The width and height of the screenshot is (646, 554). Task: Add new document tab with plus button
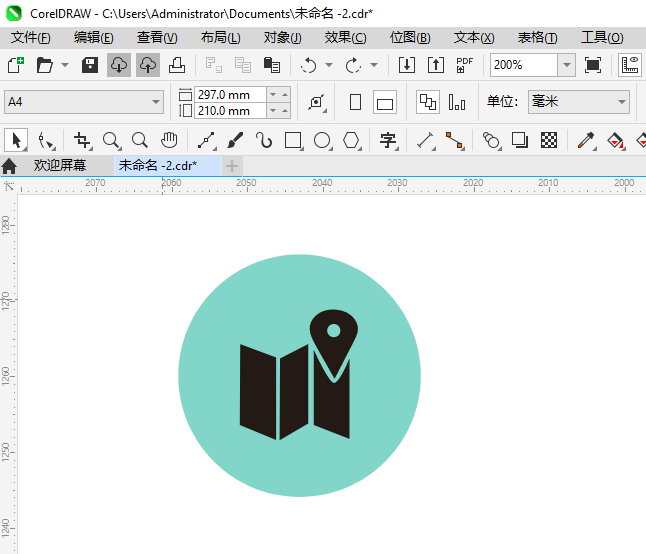point(232,165)
